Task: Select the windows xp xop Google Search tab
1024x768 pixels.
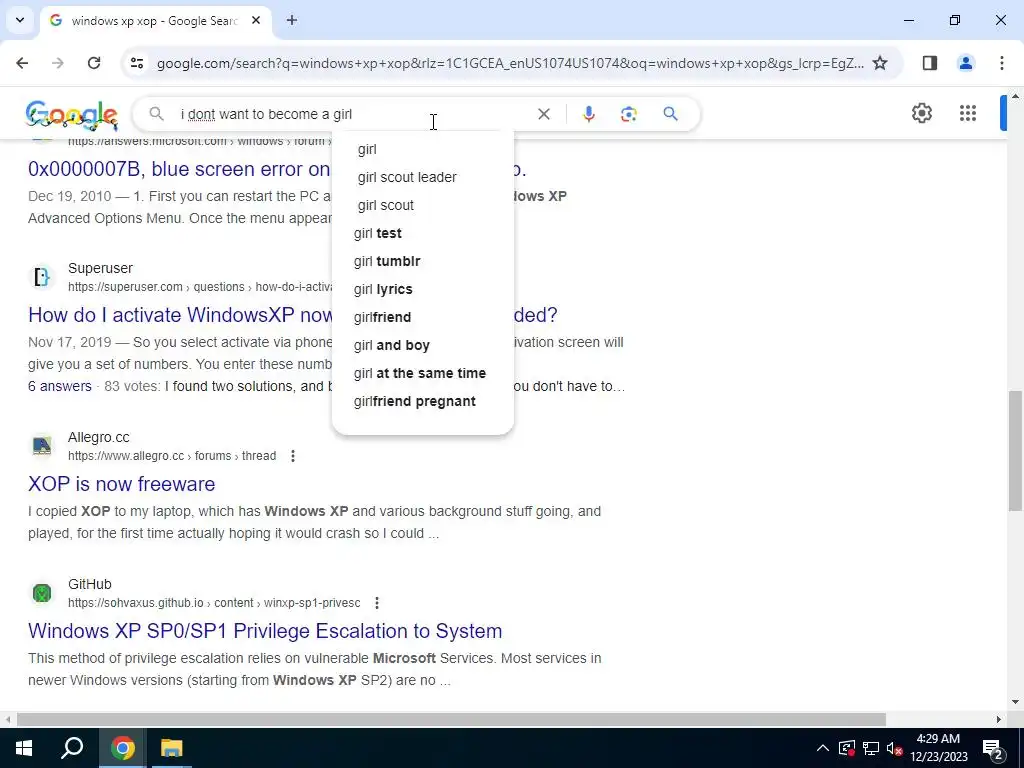Action: coord(155,20)
